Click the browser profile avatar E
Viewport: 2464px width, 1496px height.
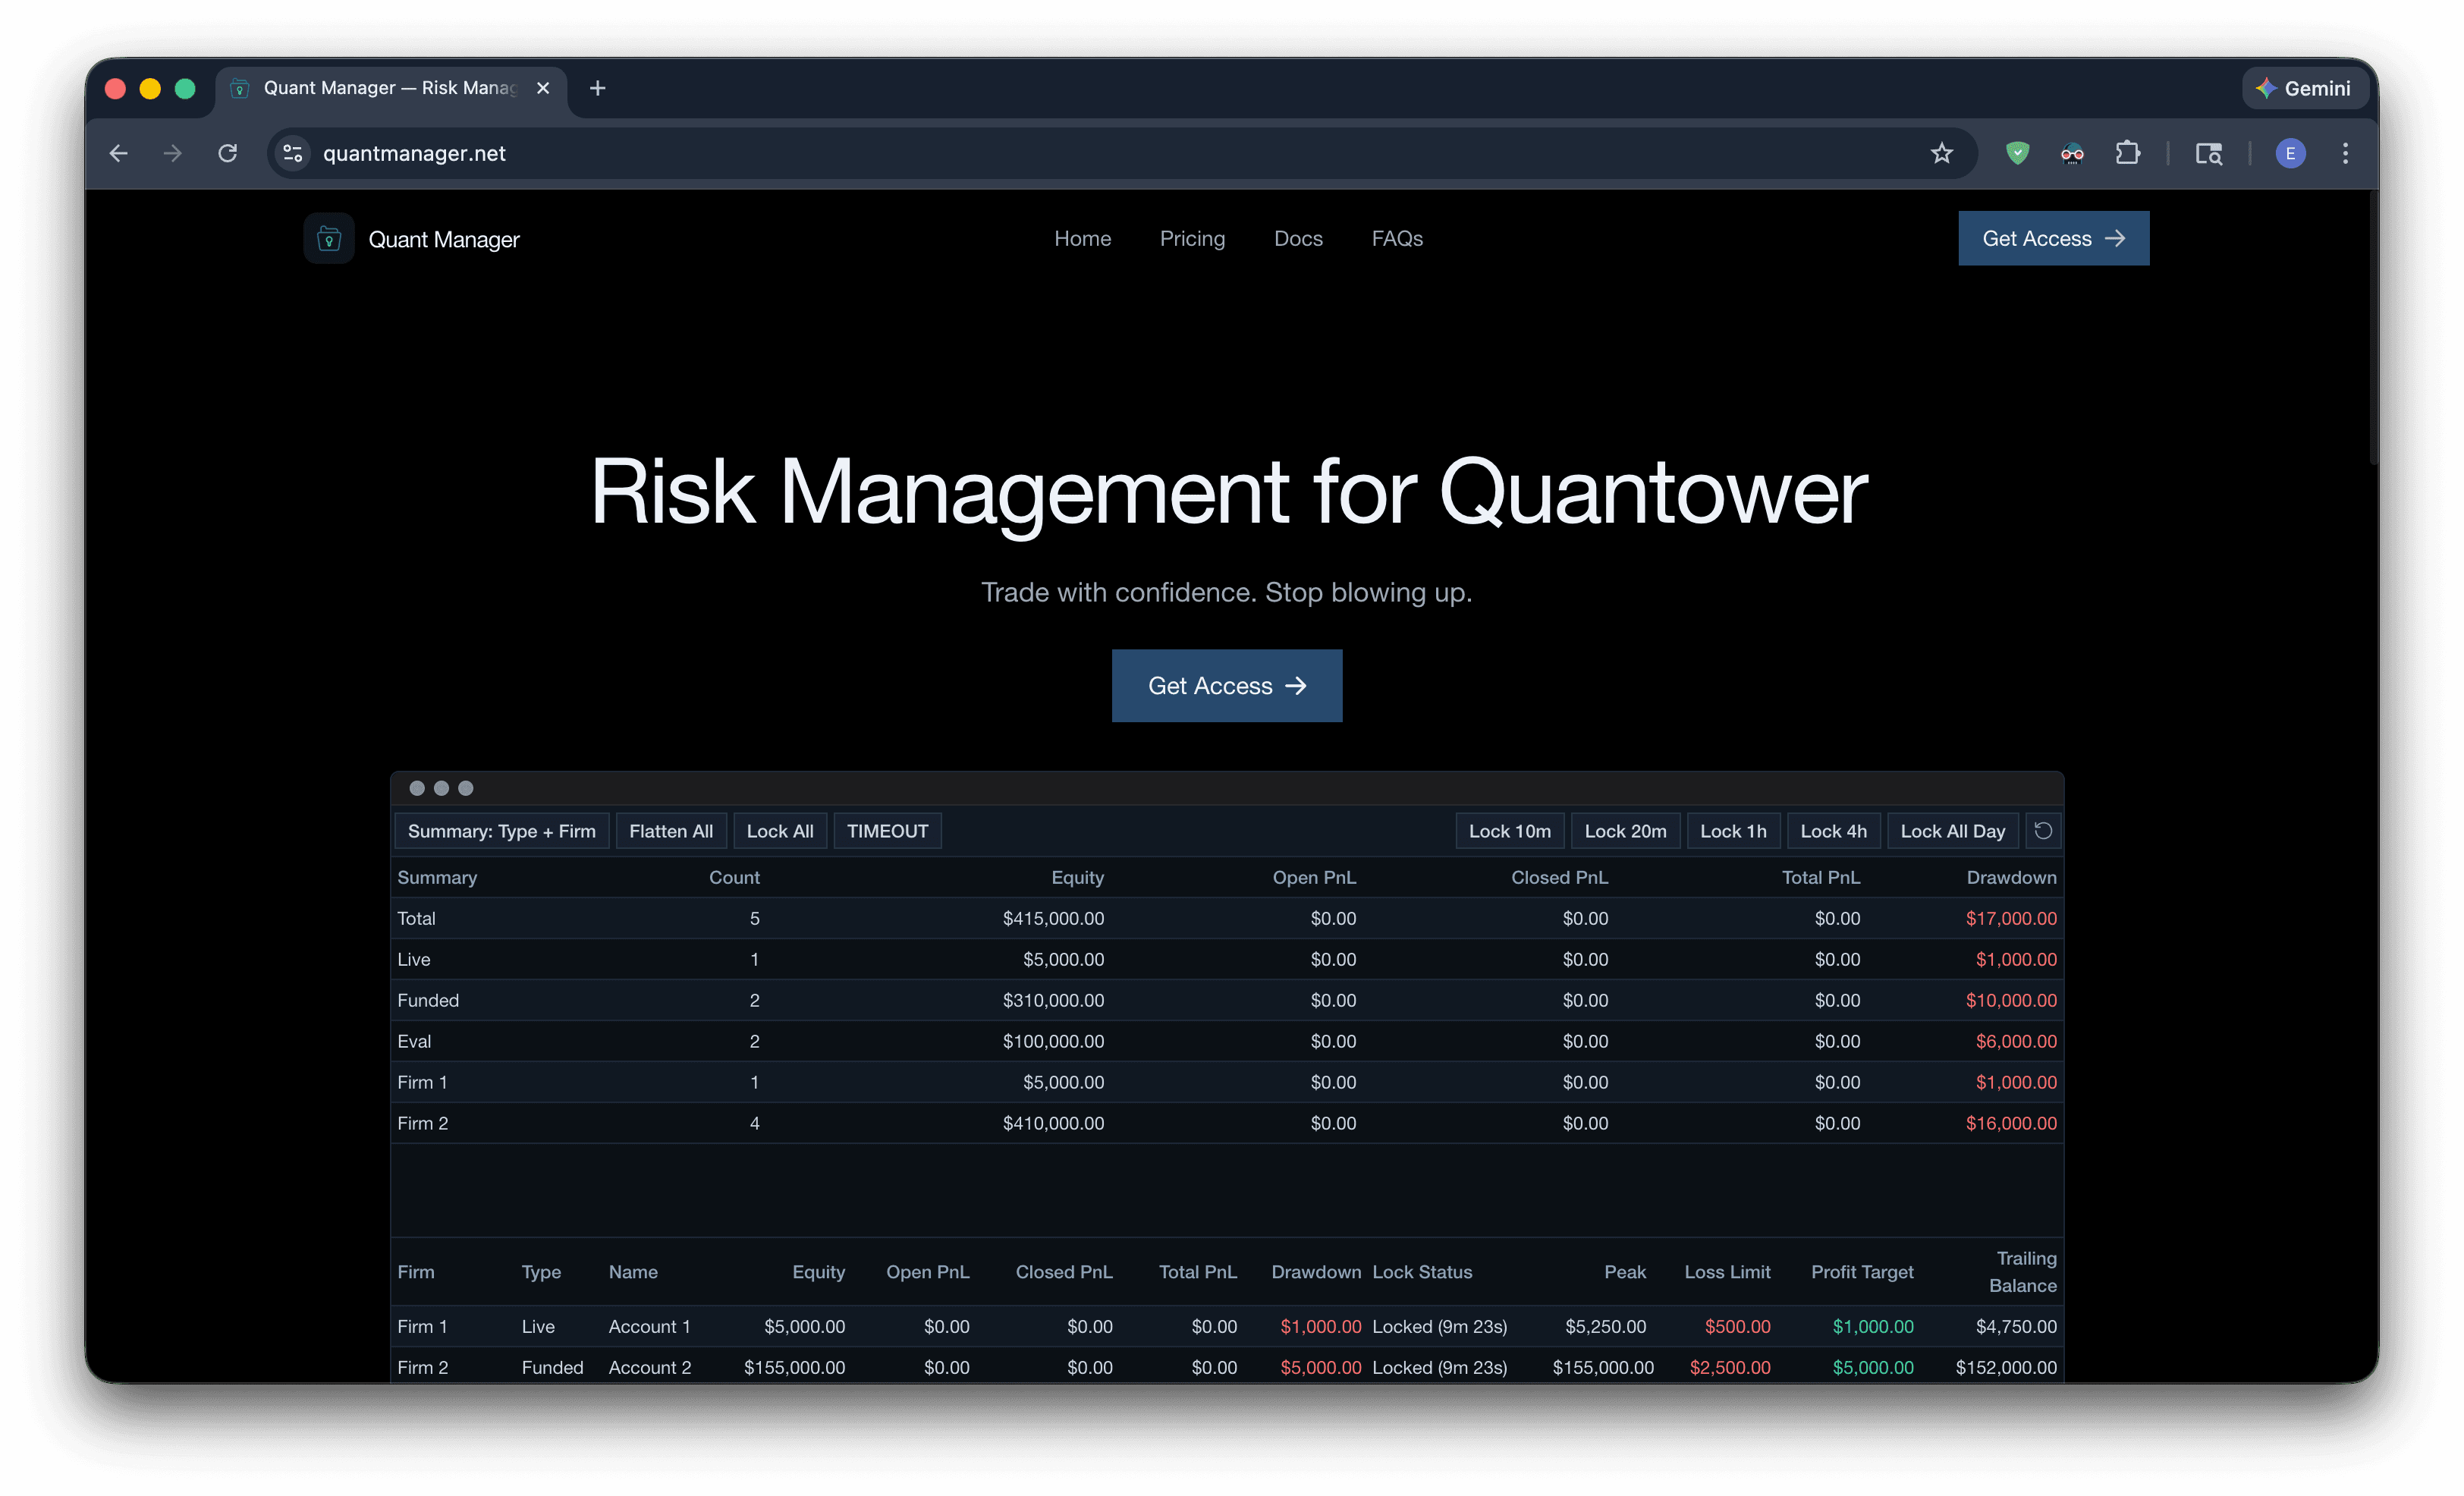2290,153
